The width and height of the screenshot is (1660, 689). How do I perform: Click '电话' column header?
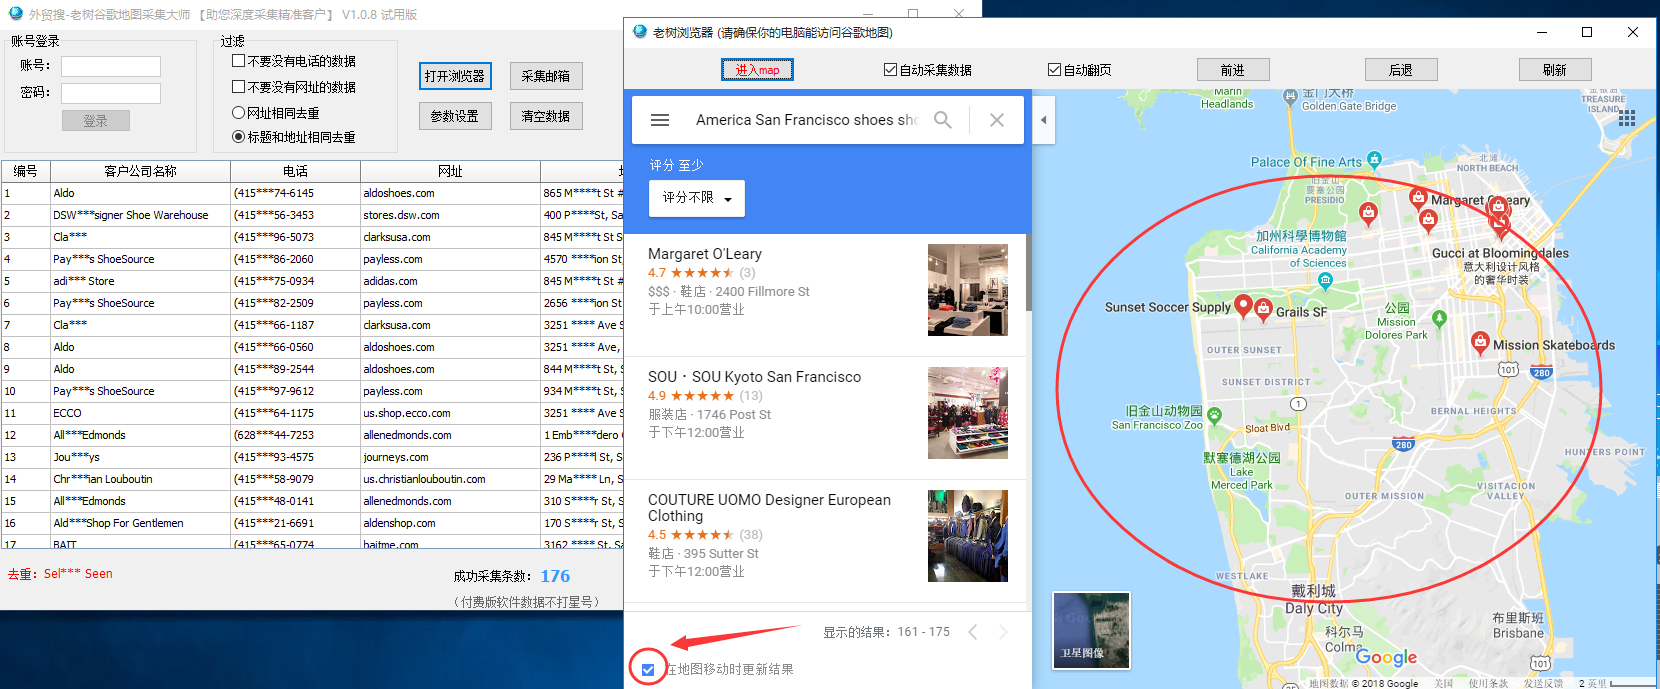pos(295,171)
